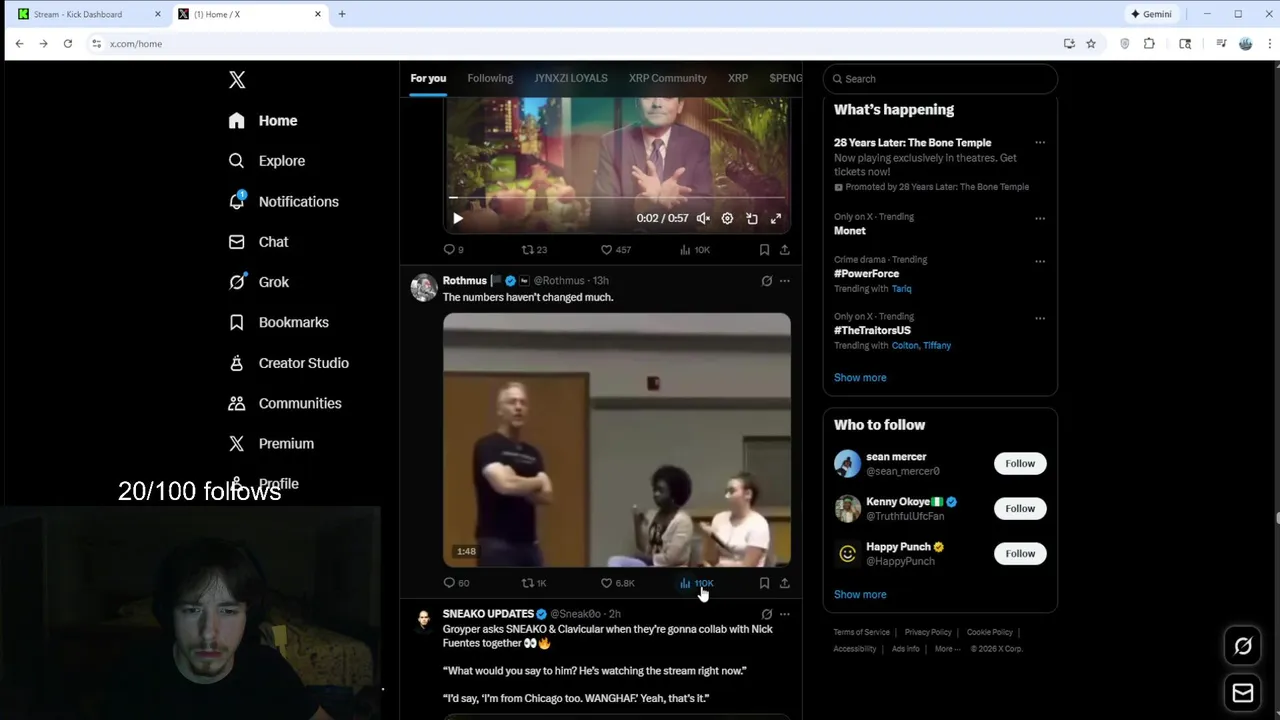The width and height of the screenshot is (1280, 720).
Task: Open Creator Studio
Action: click(x=288, y=363)
